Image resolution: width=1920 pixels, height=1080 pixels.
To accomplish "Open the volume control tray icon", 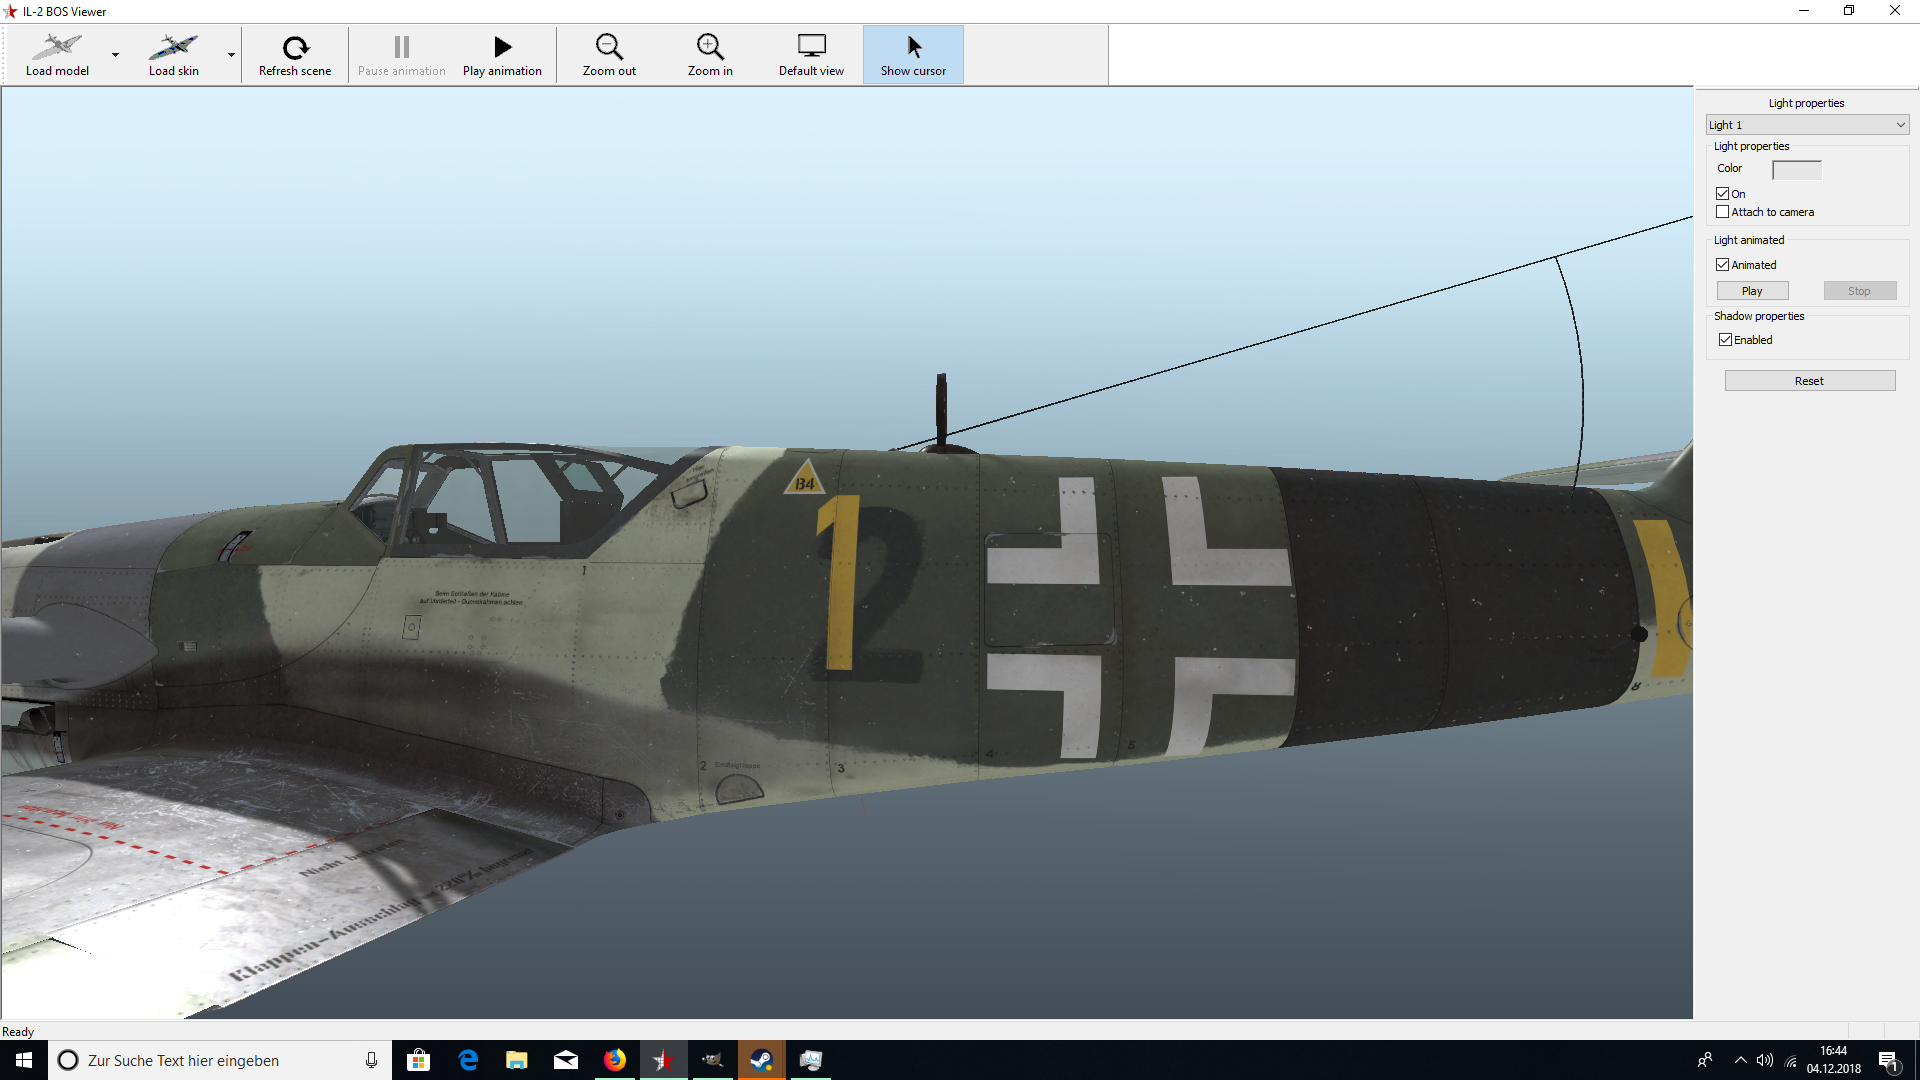I will (1765, 1060).
